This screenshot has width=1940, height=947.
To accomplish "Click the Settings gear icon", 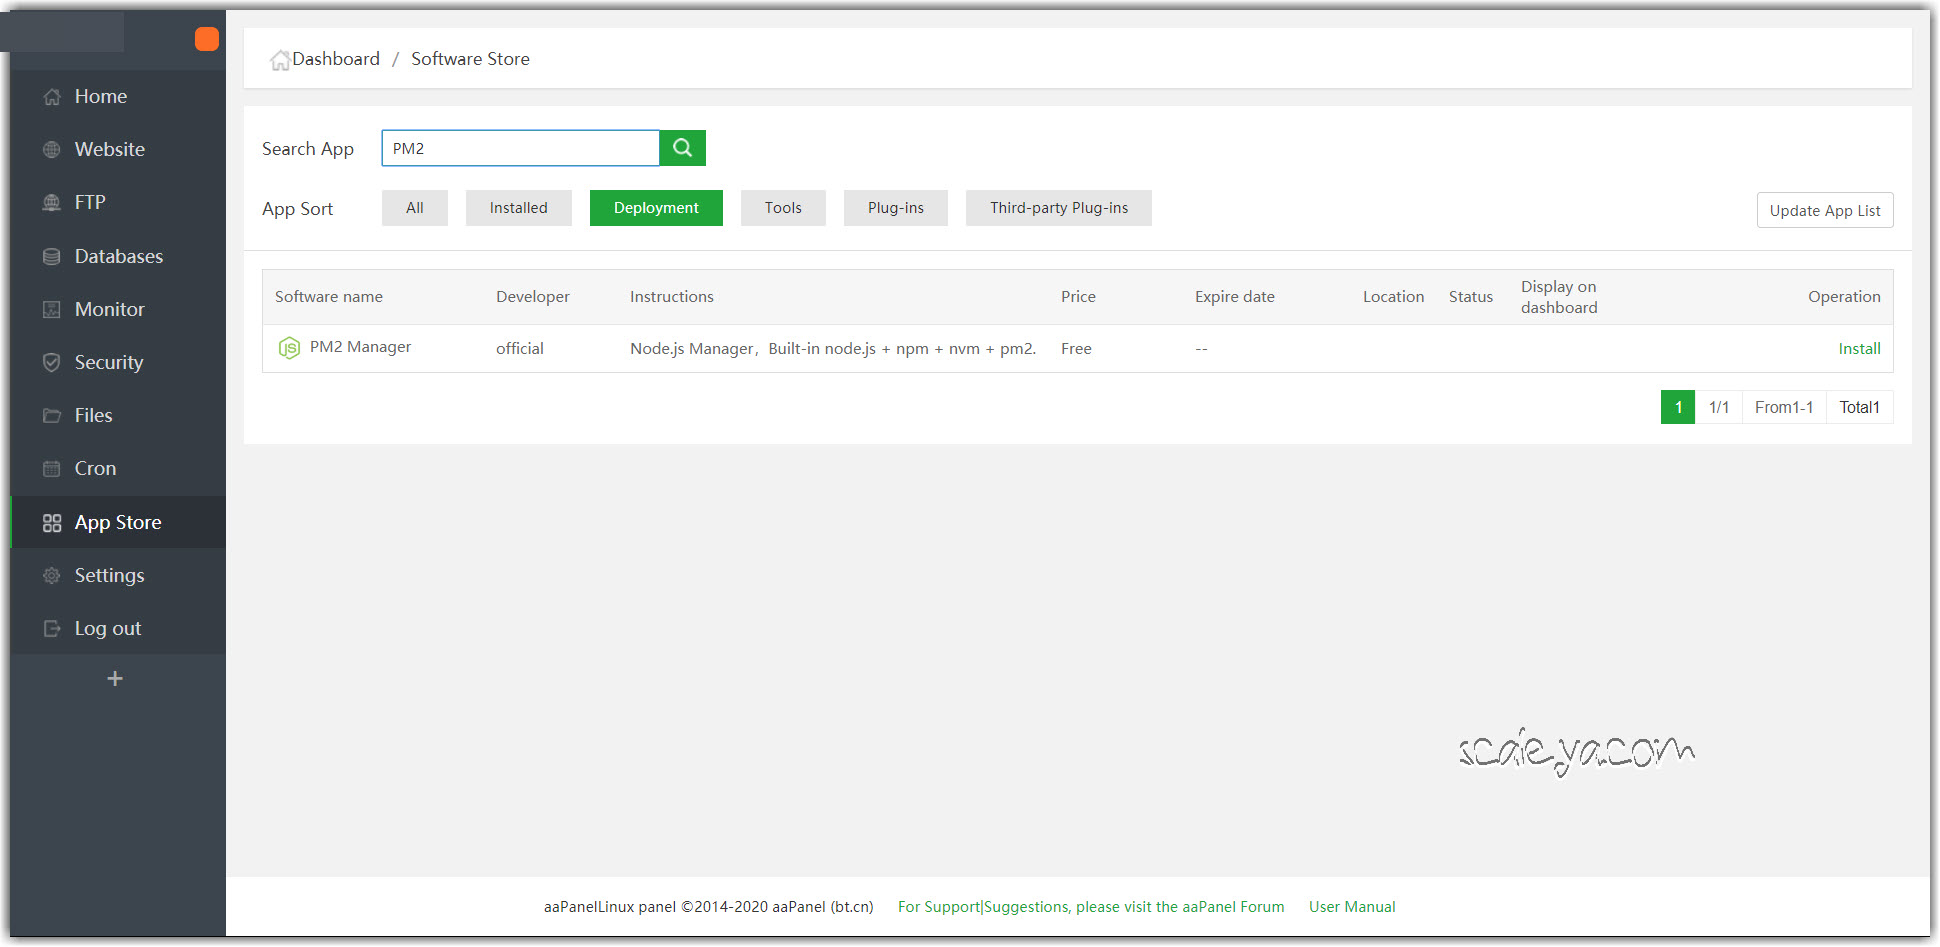I will pyautogui.click(x=52, y=576).
